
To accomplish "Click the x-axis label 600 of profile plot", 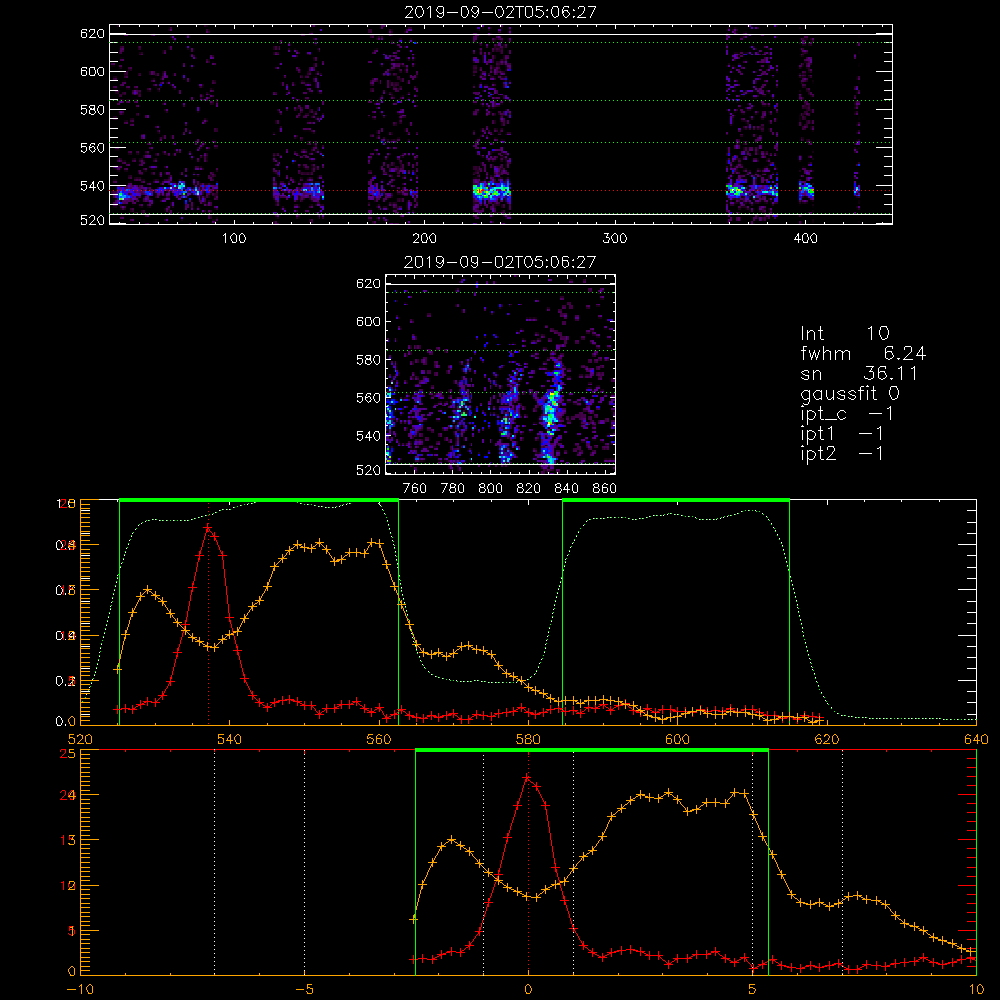I will 677,739.
